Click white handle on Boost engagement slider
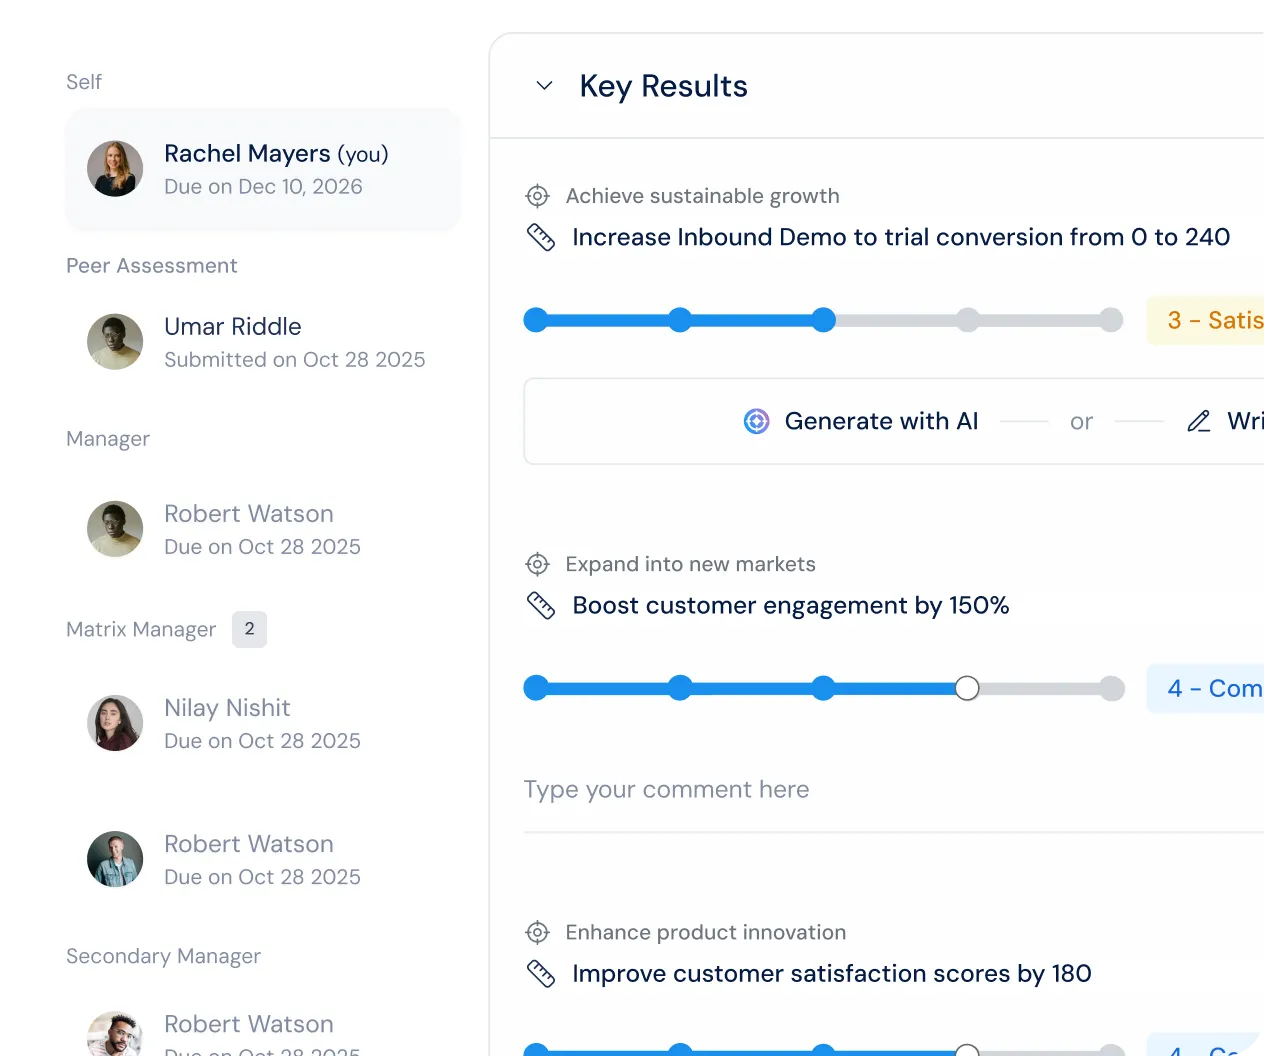This screenshot has height=1056, width=1264. (967, 688)
